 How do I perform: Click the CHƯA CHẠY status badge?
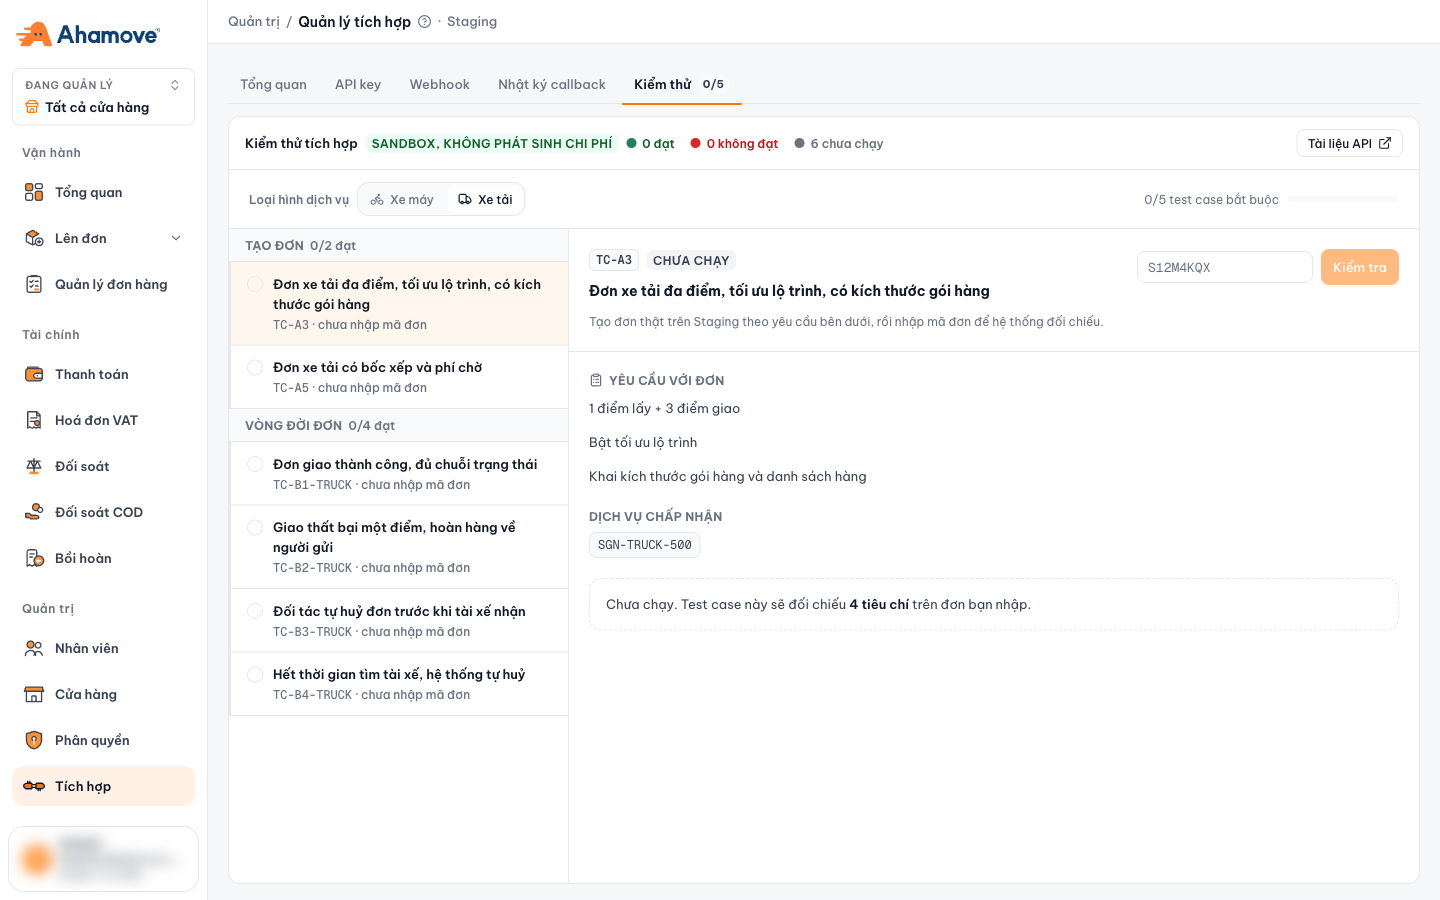[x=691, y=260]
